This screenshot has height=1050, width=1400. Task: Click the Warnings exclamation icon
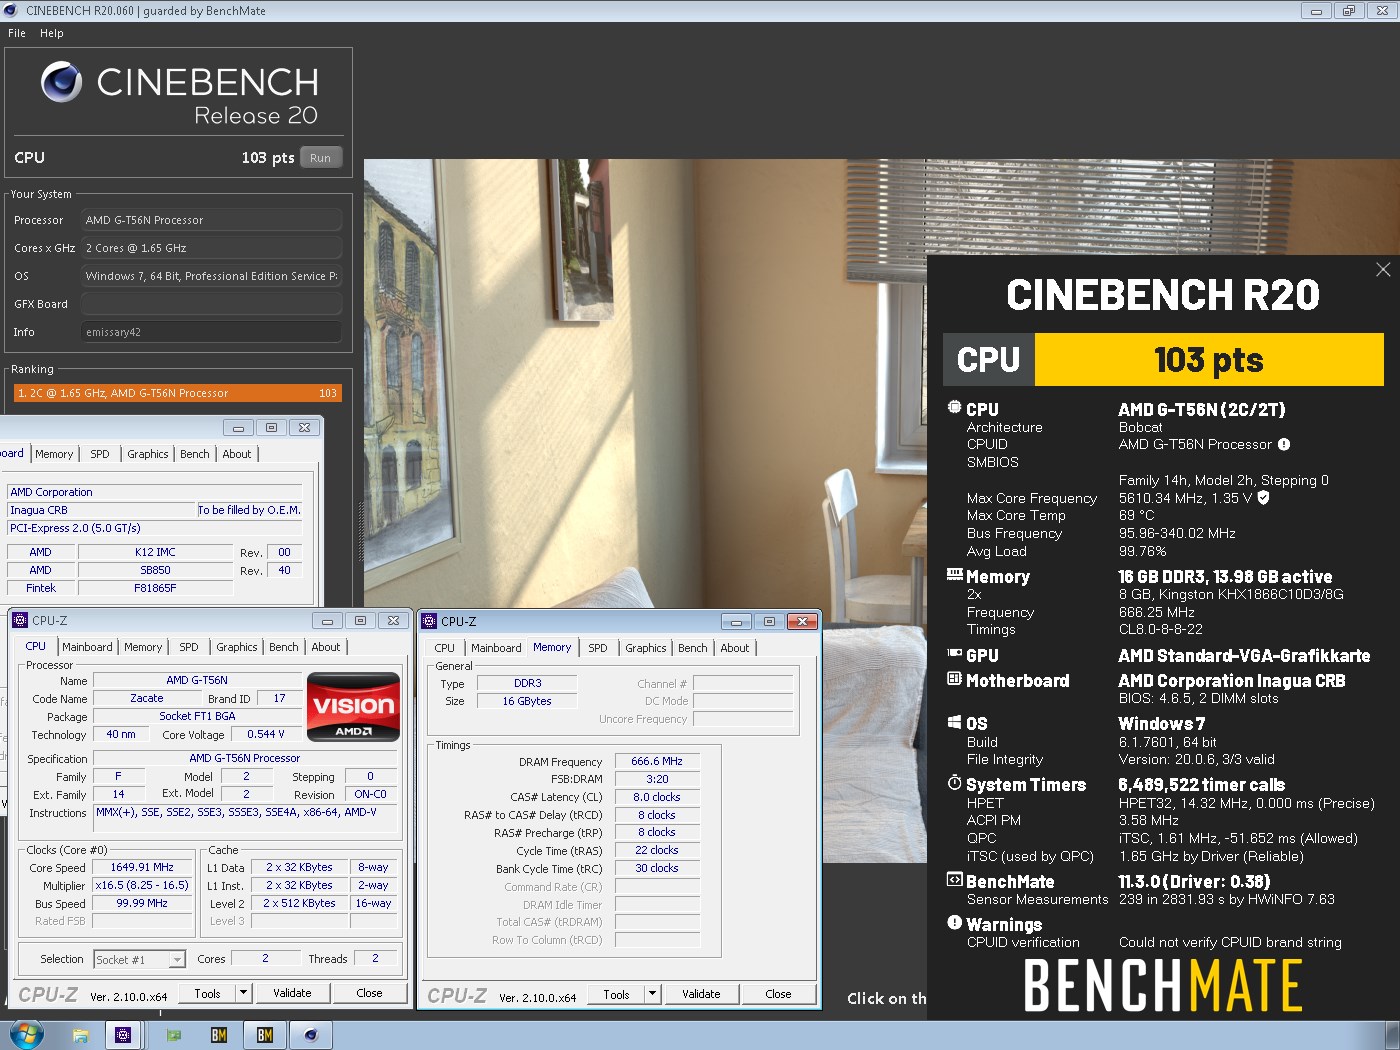click(x=954, y=923)
